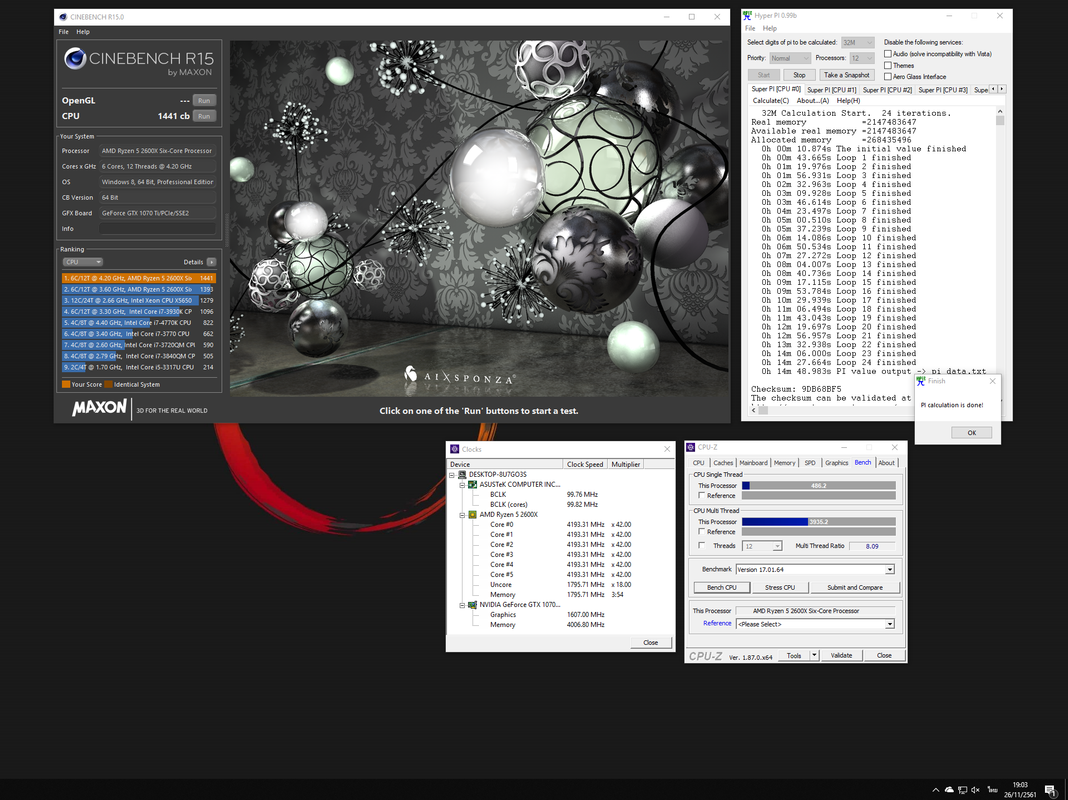Click the Thai input language indicator

pyautogui.click(x=992, y=790)
